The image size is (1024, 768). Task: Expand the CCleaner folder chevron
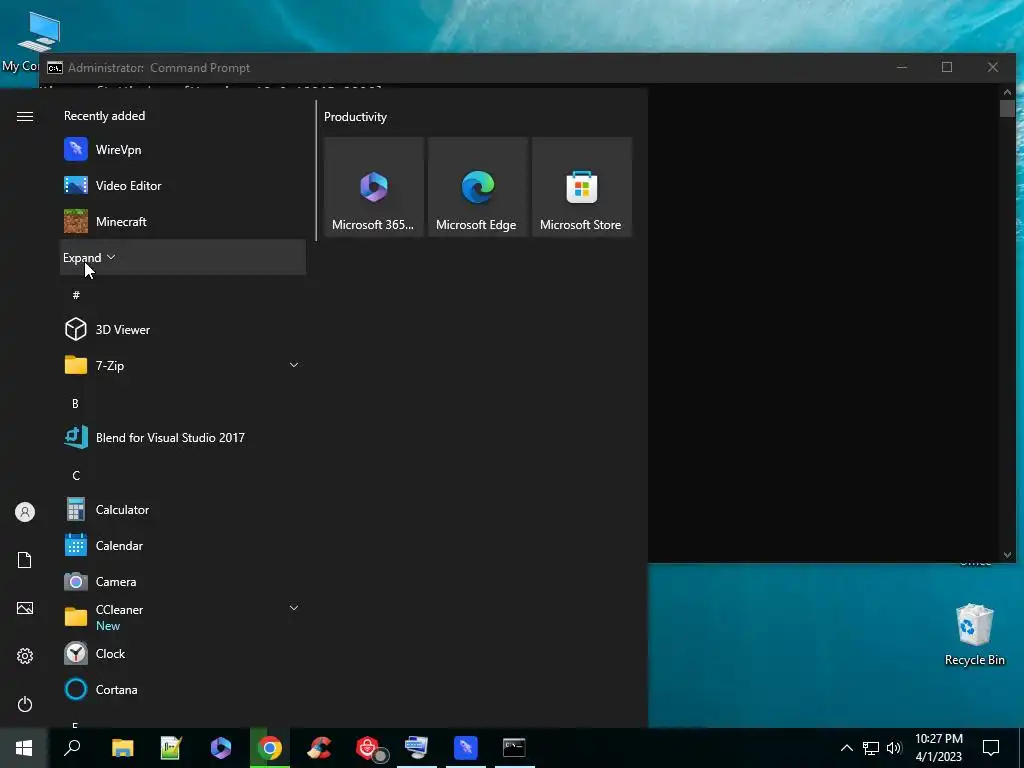tap(294, 608)
